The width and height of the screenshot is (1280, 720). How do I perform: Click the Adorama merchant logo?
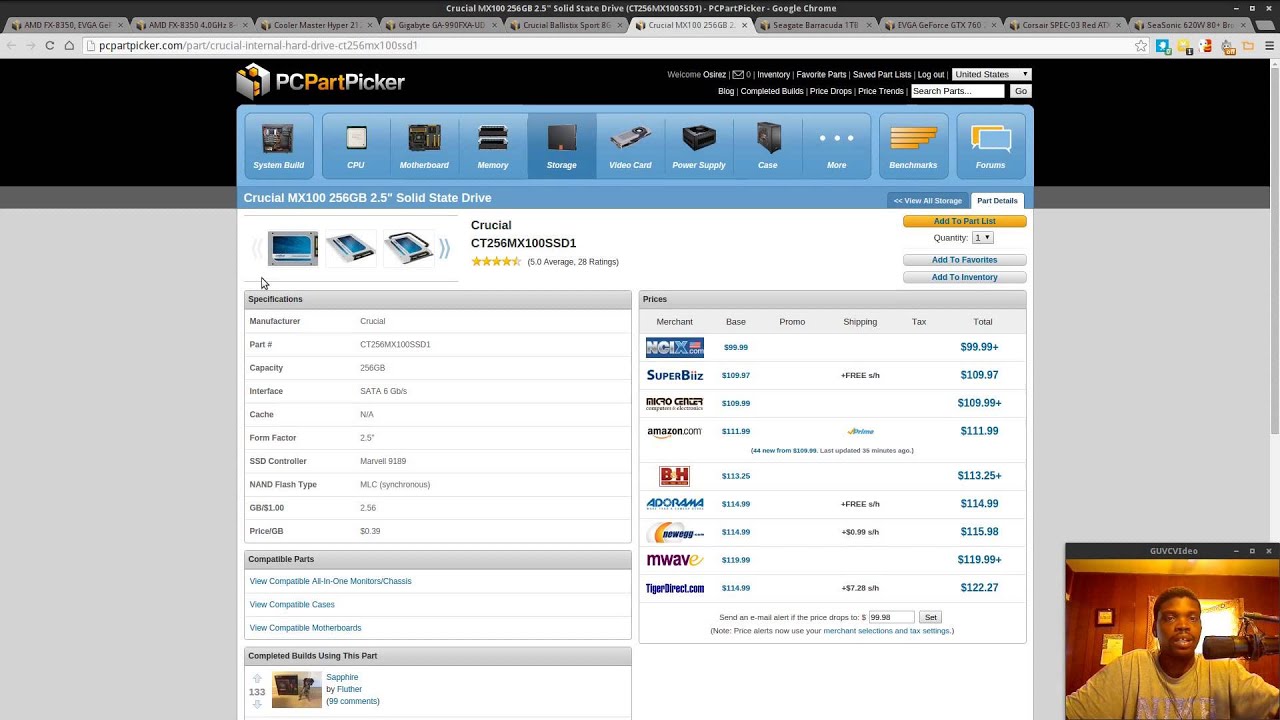coord(675,504)
